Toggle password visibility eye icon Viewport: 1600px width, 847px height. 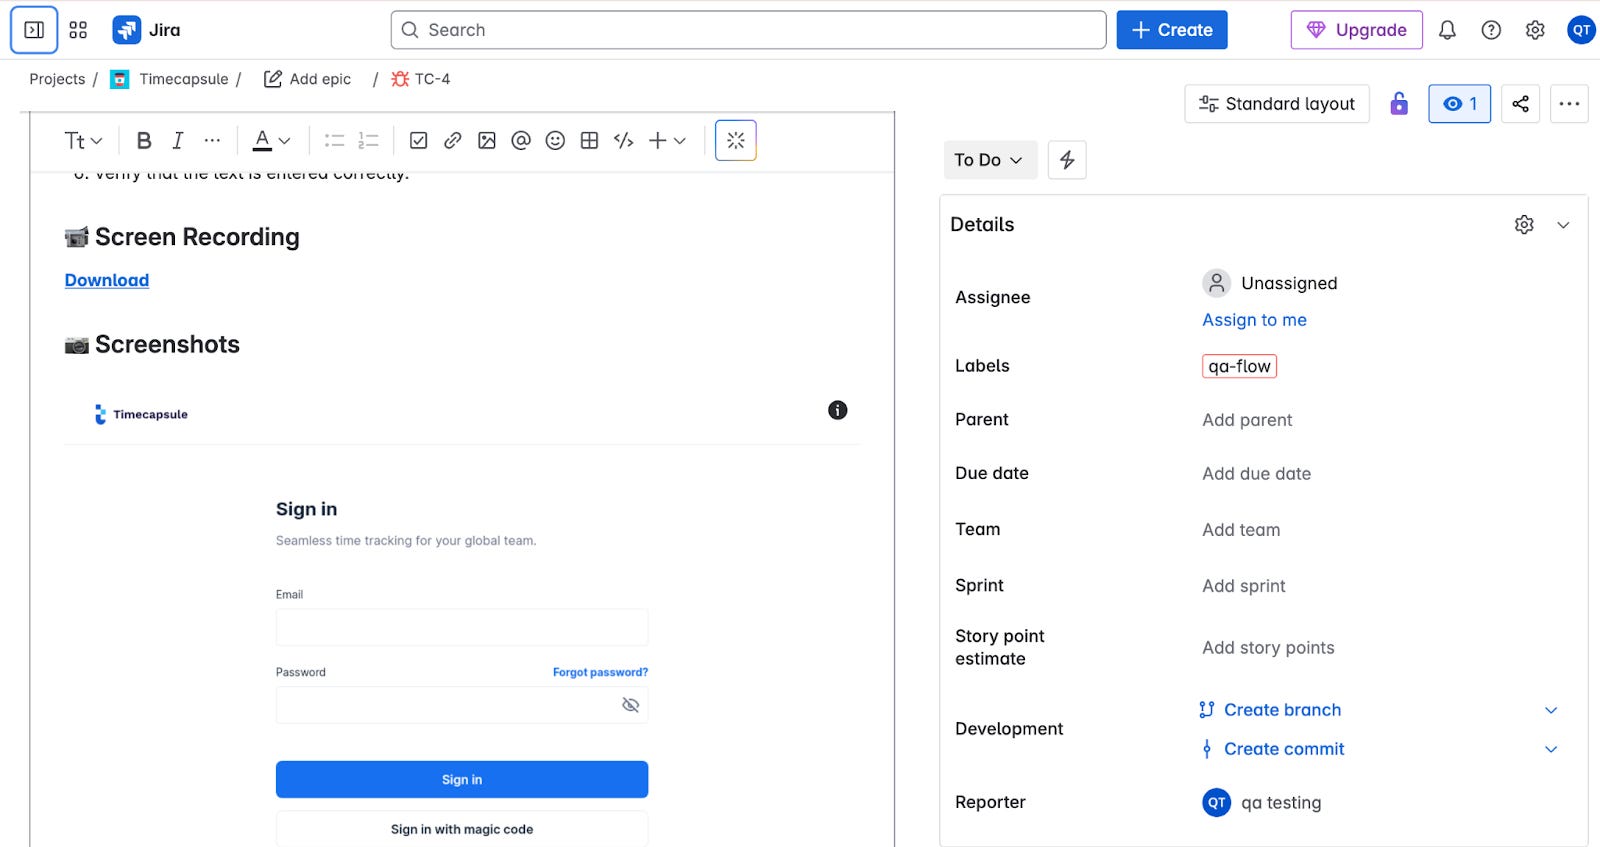pyautogui.click(x=630, y=705)
